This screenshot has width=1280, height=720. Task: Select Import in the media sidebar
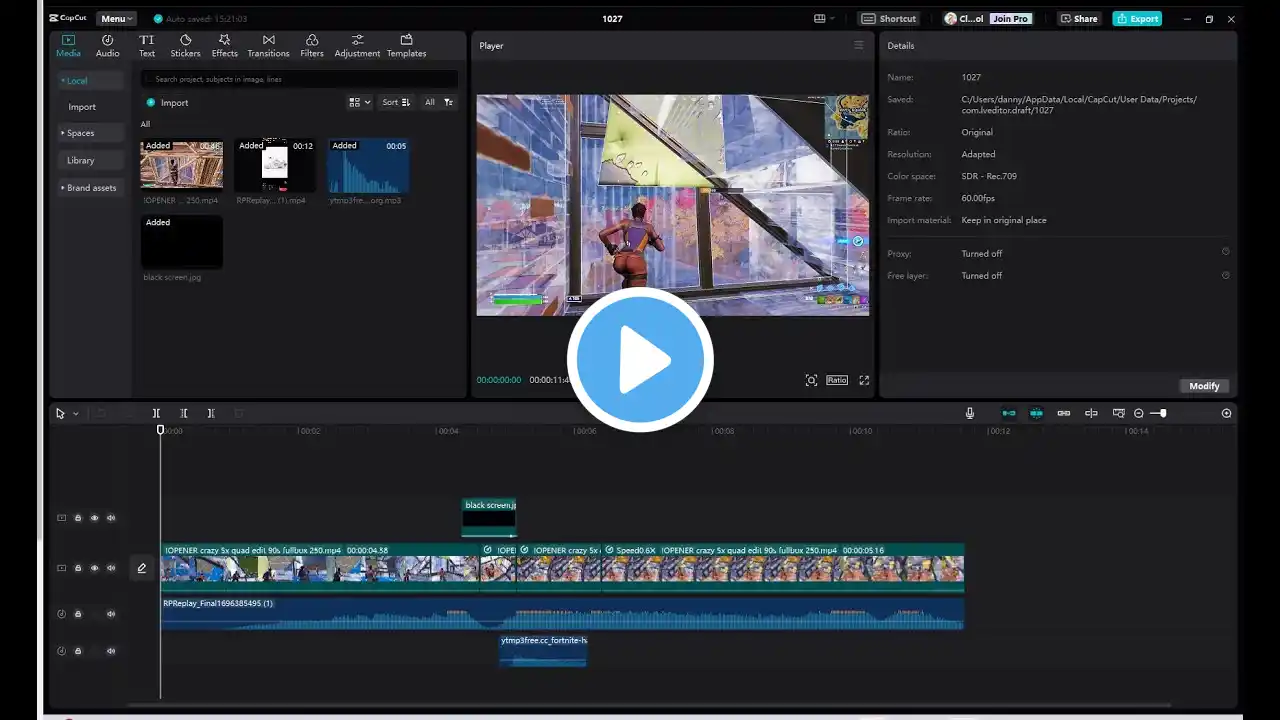coord(82,107)
